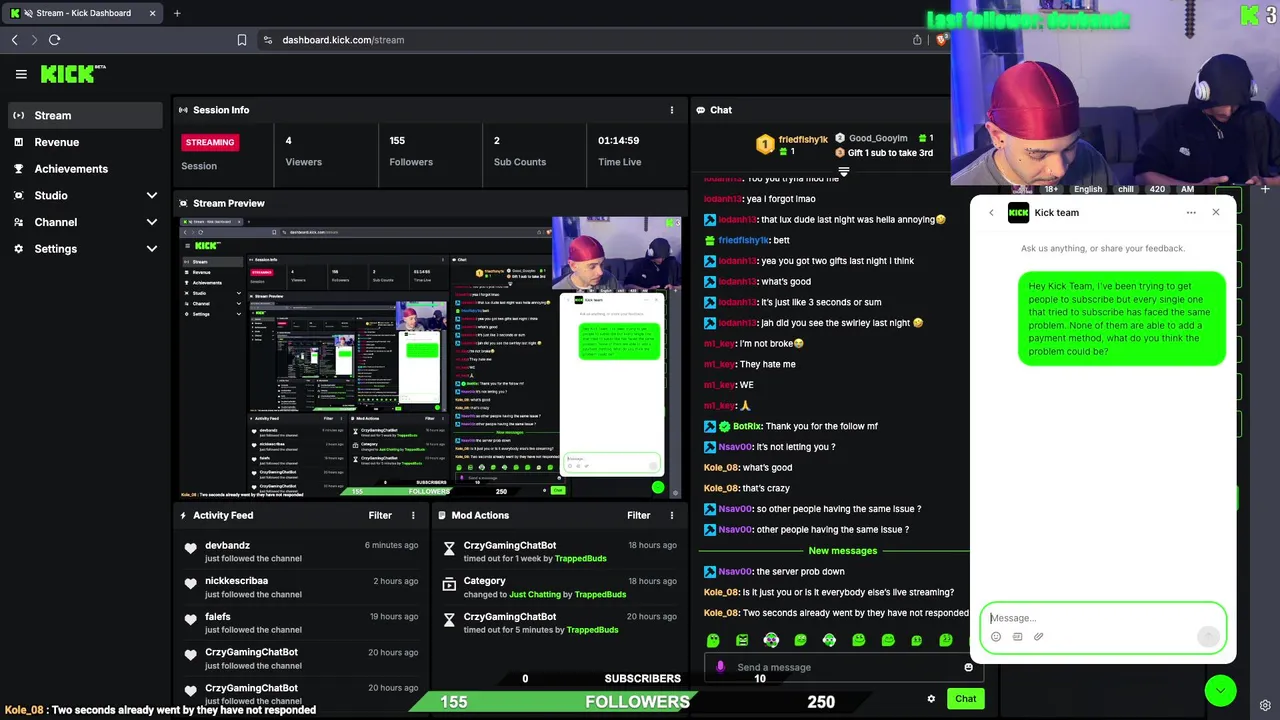This screenshot has width=1280, height=720.
Task: Bookmark this page using the bookmark icon
Action: 242,40
